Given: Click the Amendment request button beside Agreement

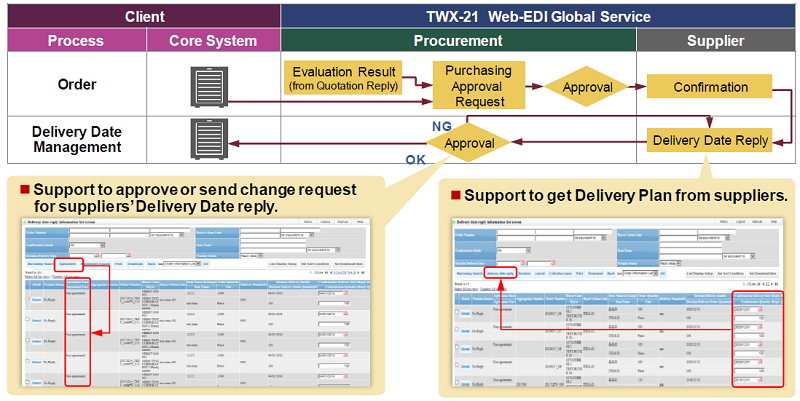Looking at the screenshot, I should click(x=95, y=264).
